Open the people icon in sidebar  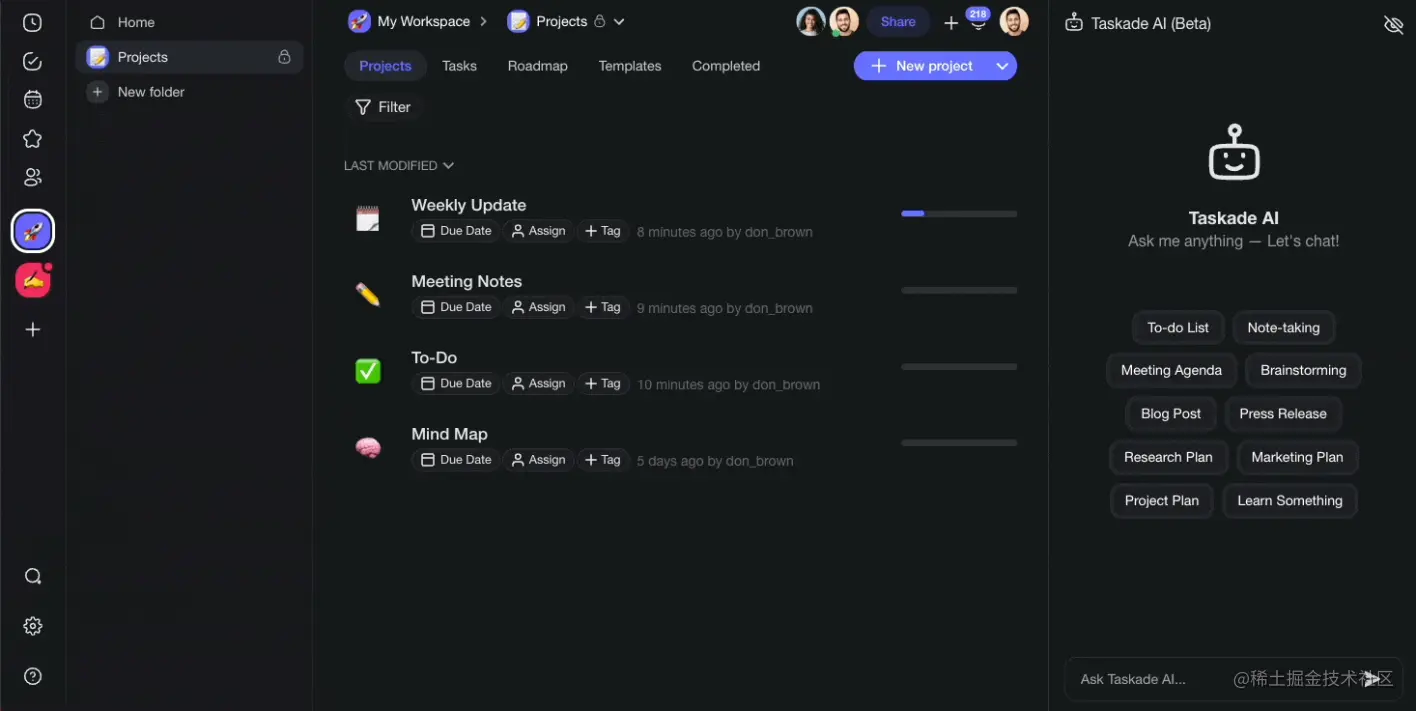click(x=33, y=177)
